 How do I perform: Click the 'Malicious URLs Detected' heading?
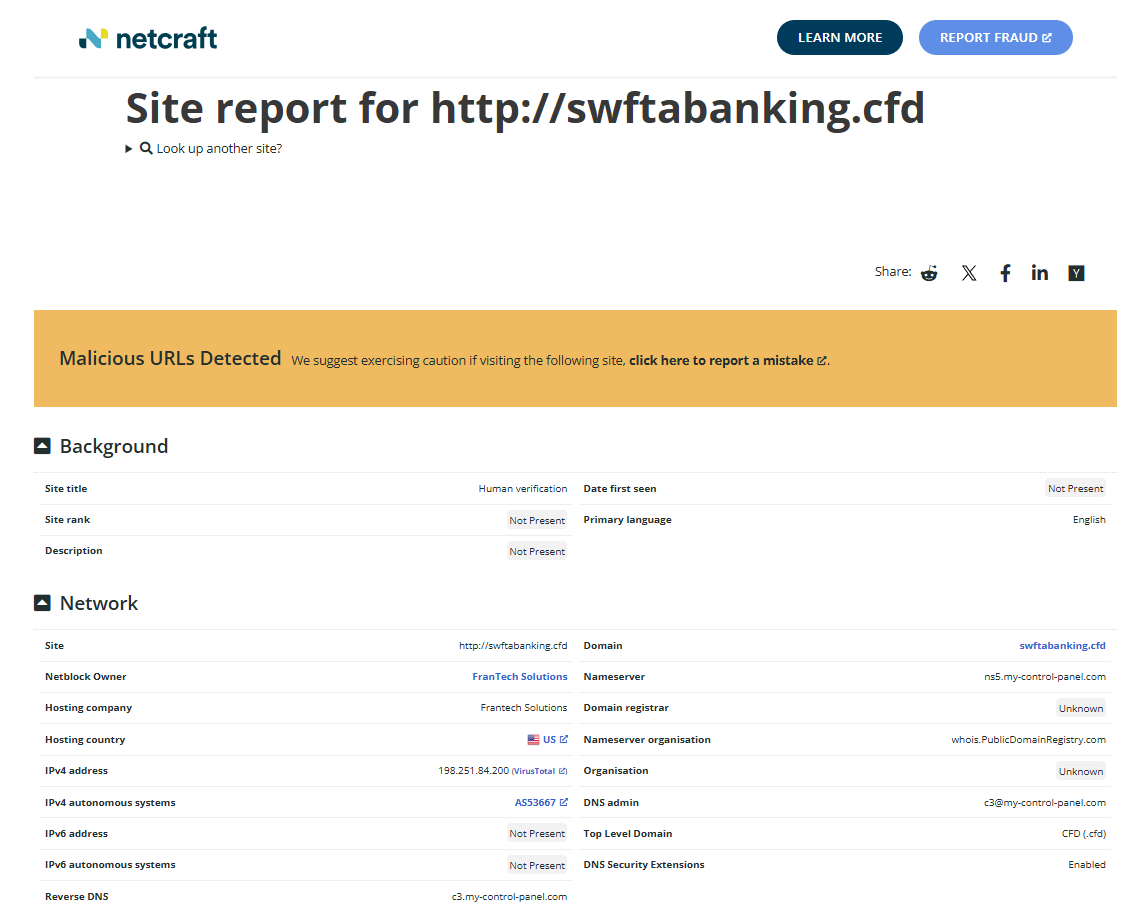pos(170,358)
